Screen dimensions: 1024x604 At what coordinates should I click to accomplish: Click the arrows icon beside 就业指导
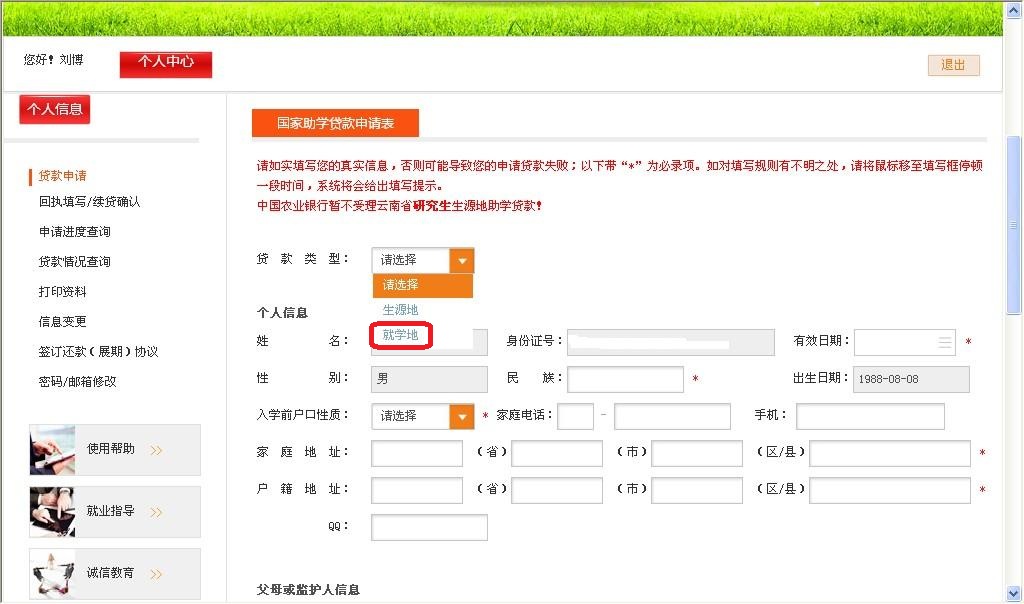pos(156,512)
